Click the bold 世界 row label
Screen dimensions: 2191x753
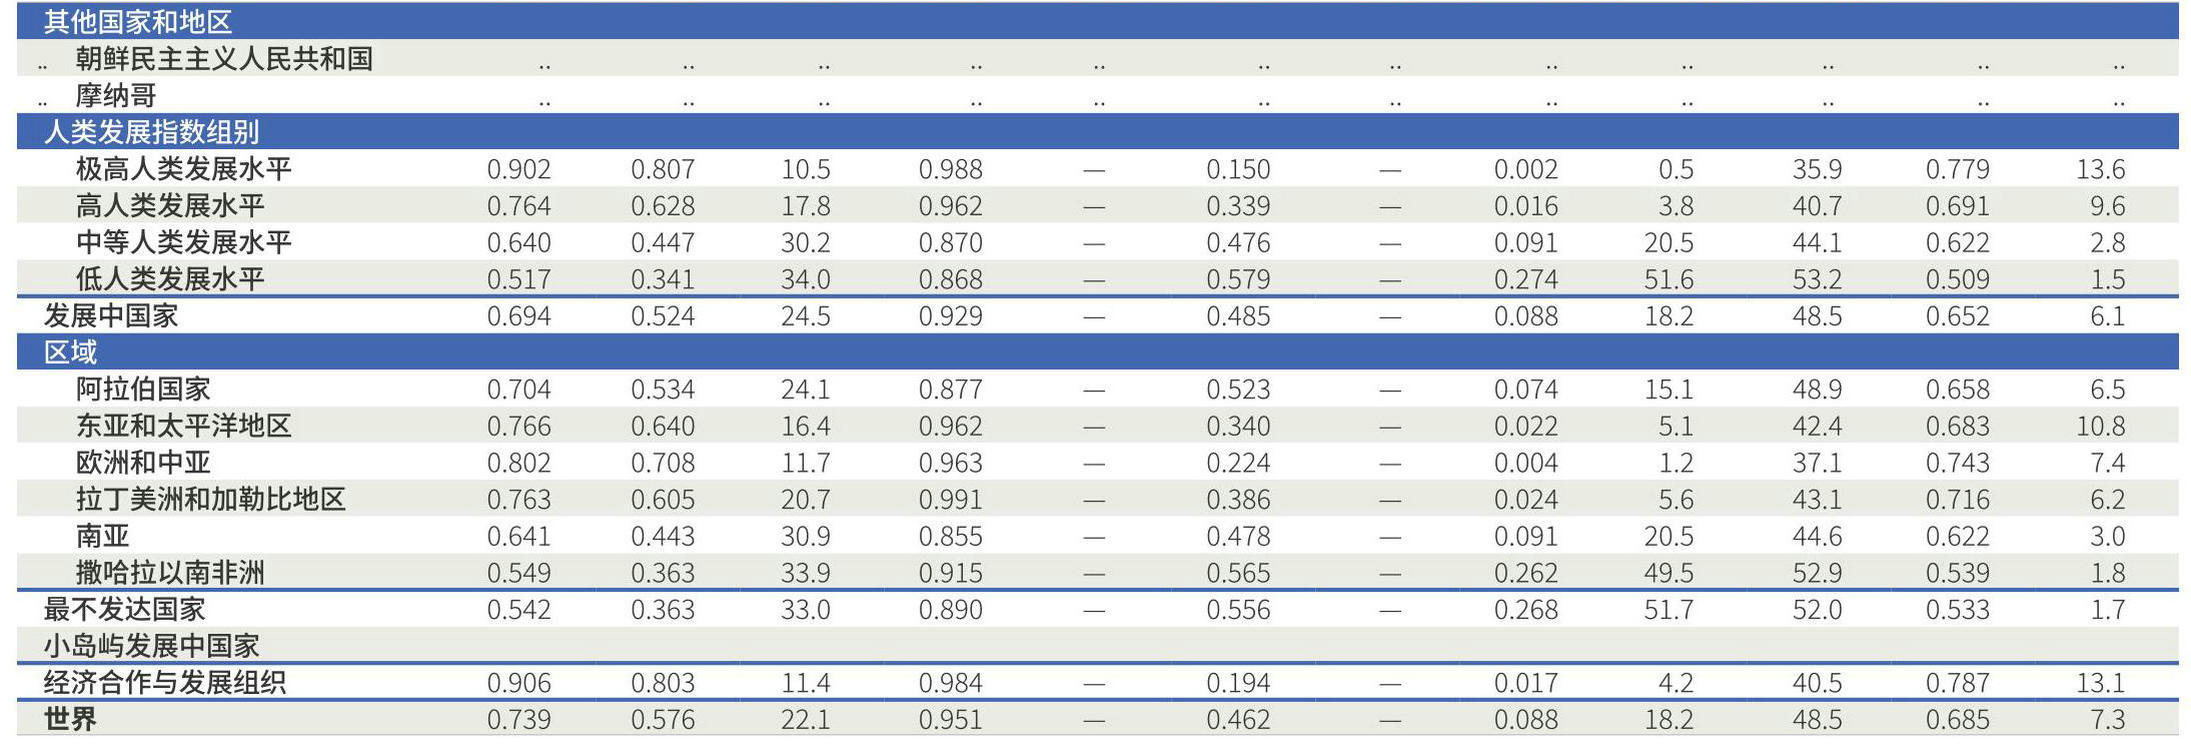tap(70, 720)
